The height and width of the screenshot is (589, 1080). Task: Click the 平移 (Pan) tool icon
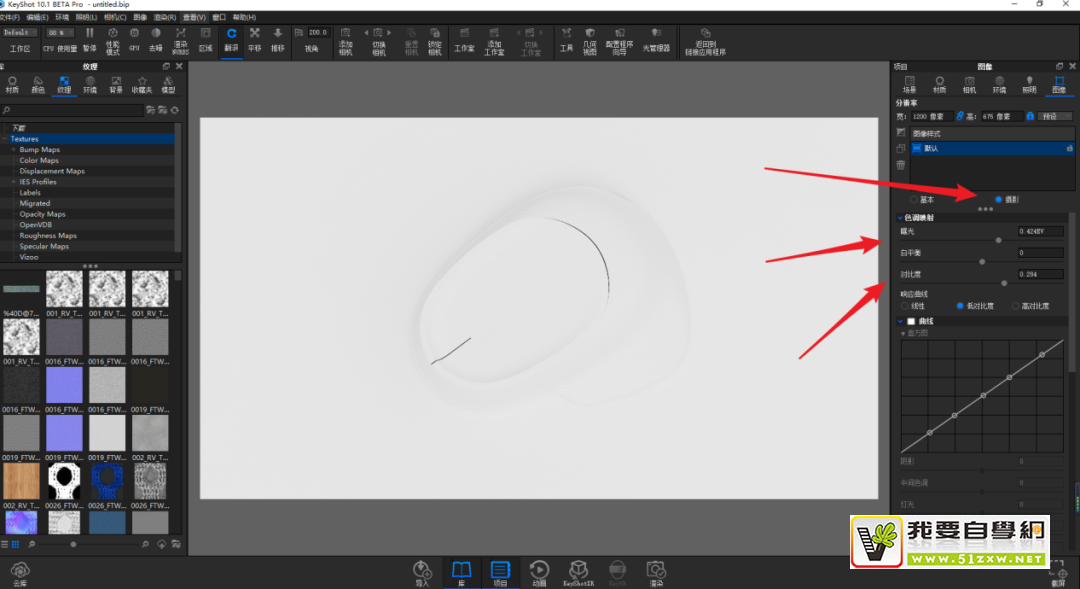click(255, 38)
